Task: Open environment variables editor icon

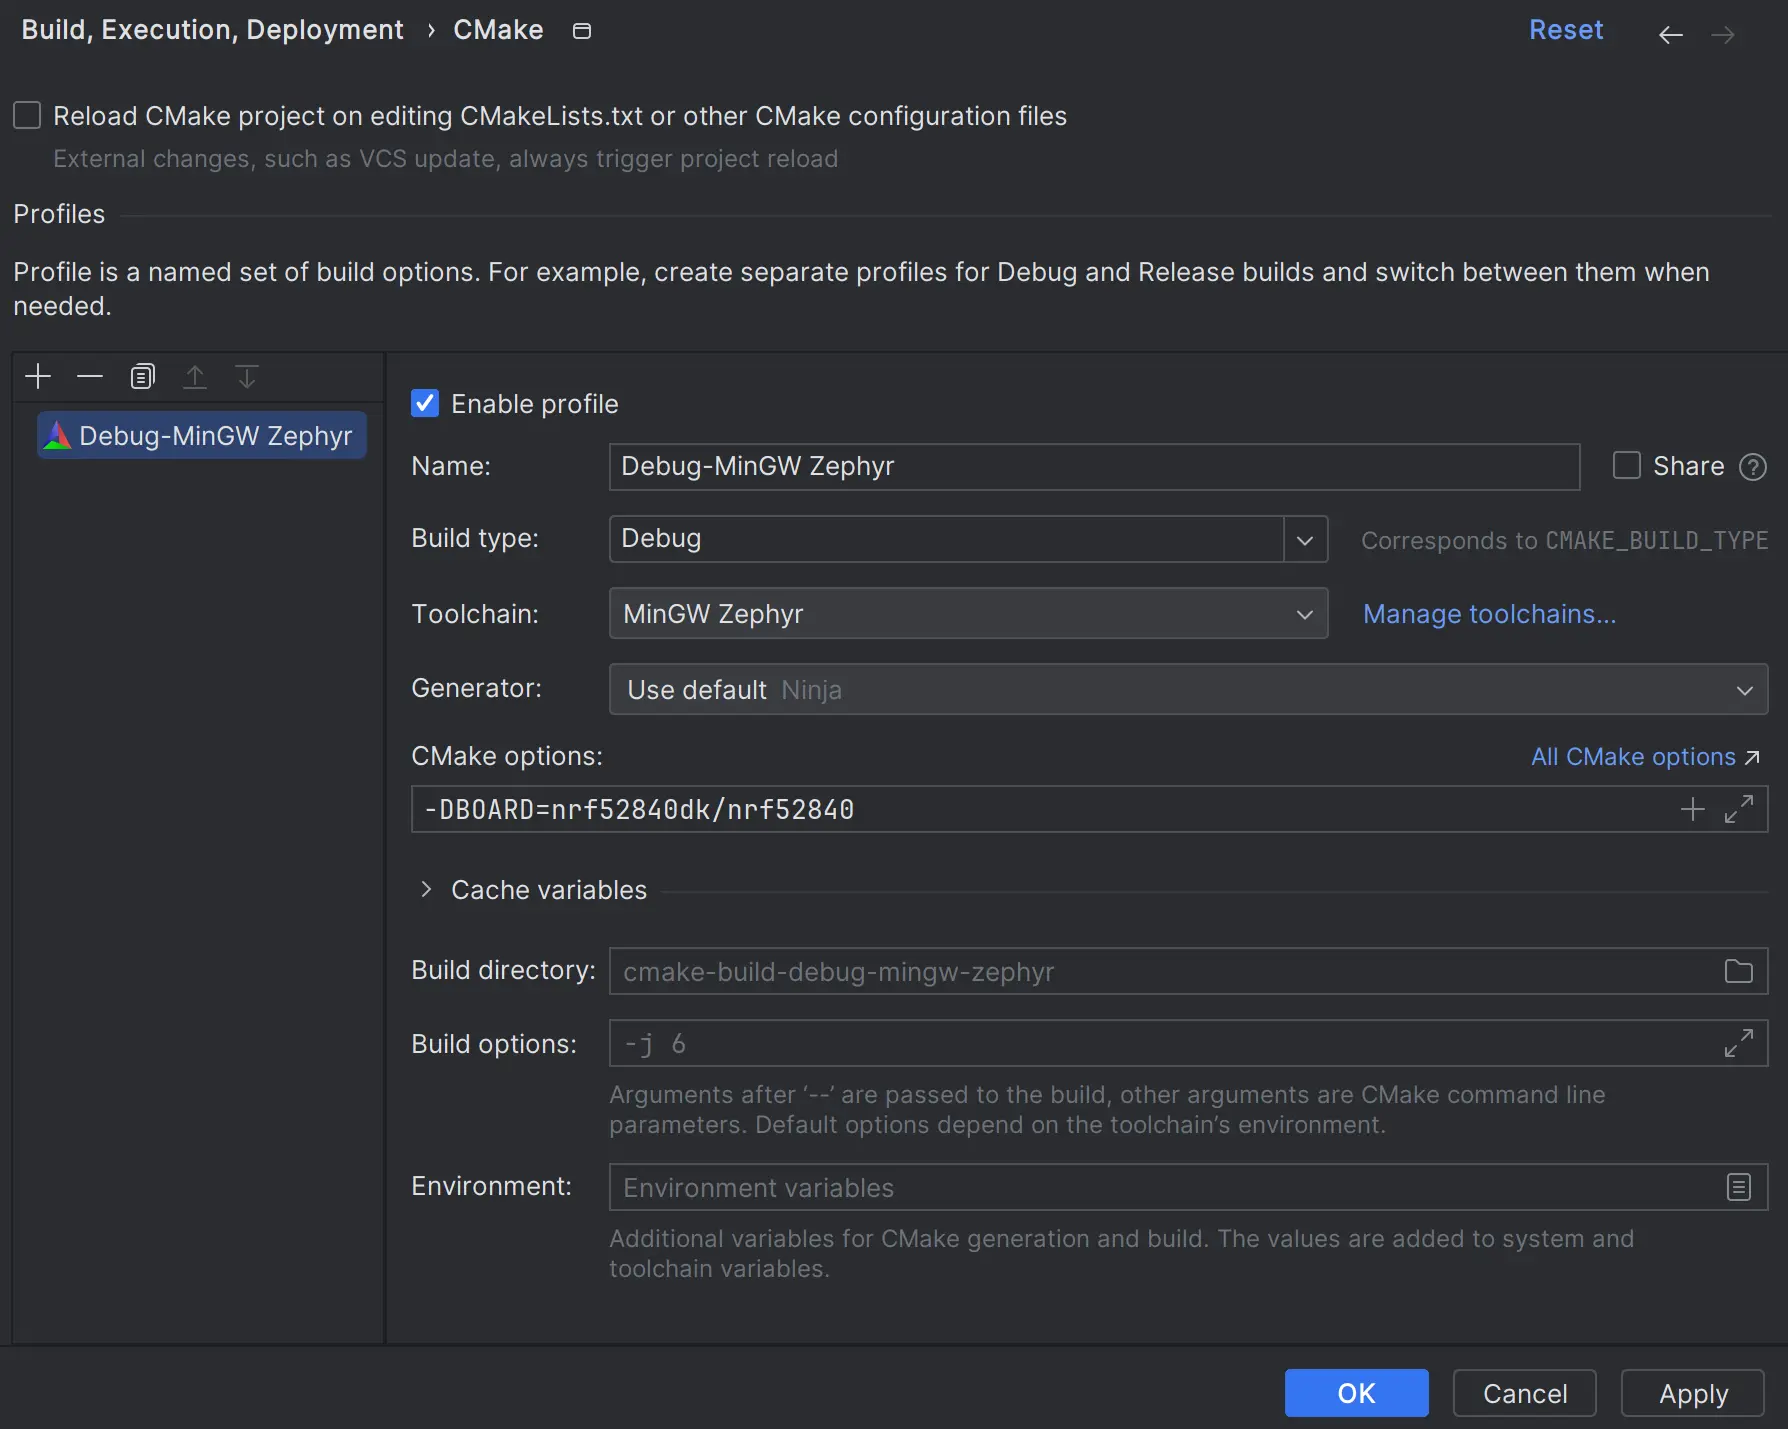Action: pyautogui.click(x=1739, y=1187)
